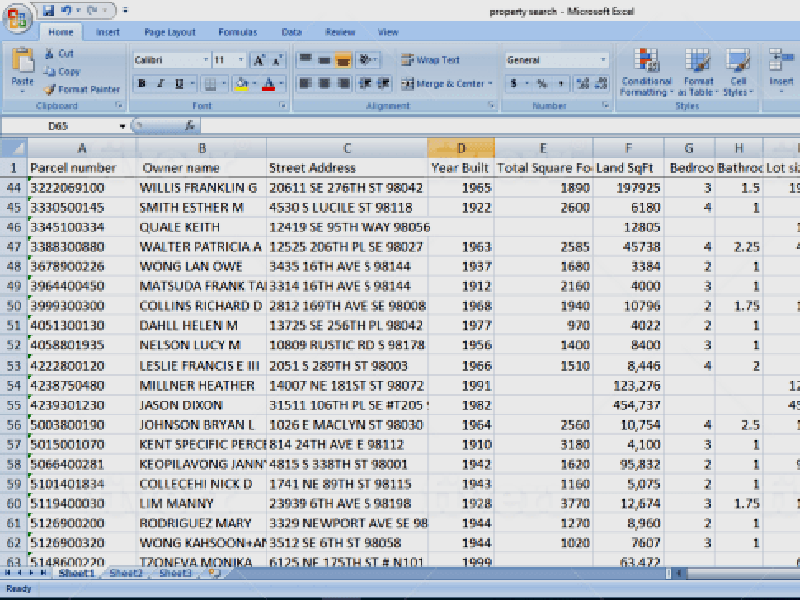Image resolution: width=800 pixels, height=600 pixels.
Task: Toggle italic formatting
Action: (x=159, y=83)
